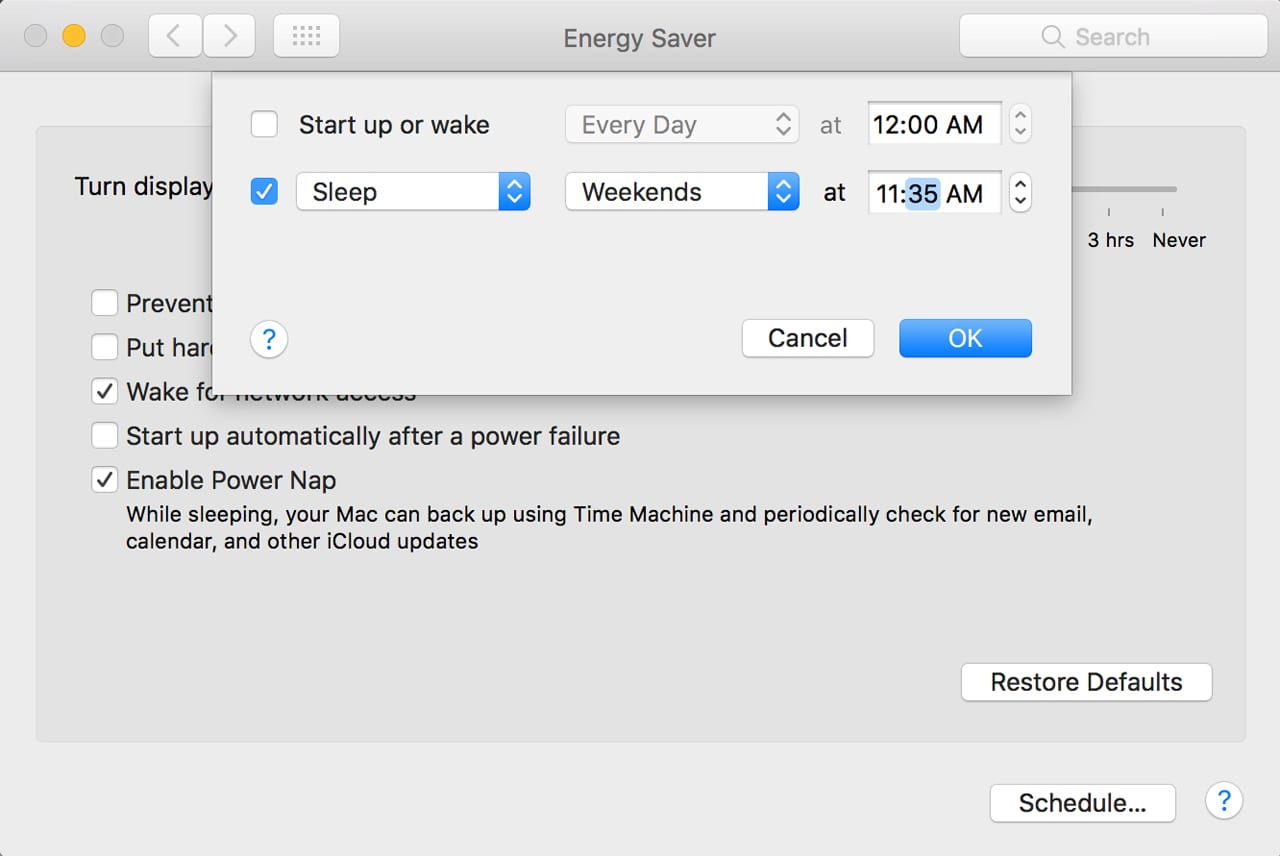Open the Weekends day dropdown
Viewport: 1280px width, 856px height.
681,192
